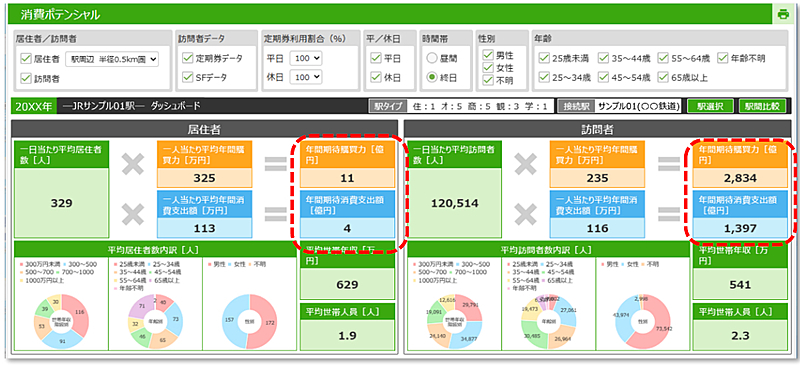Uncheck the 男性 gender checkbox
This screenshot has height=365, width=800.
pos(488,55)
